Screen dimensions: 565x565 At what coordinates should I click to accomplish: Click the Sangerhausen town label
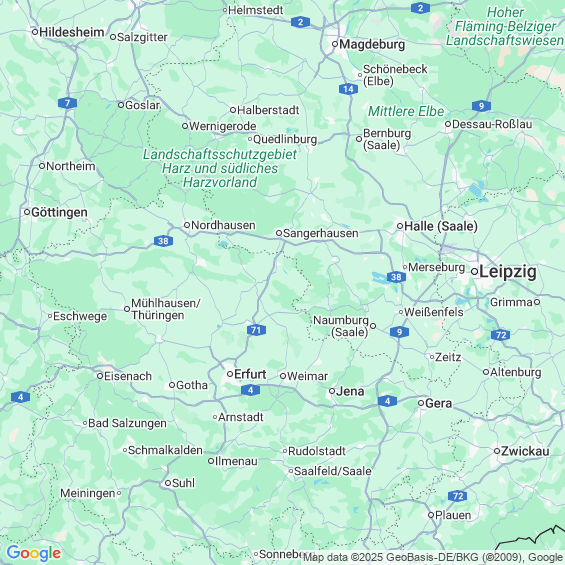321,233
